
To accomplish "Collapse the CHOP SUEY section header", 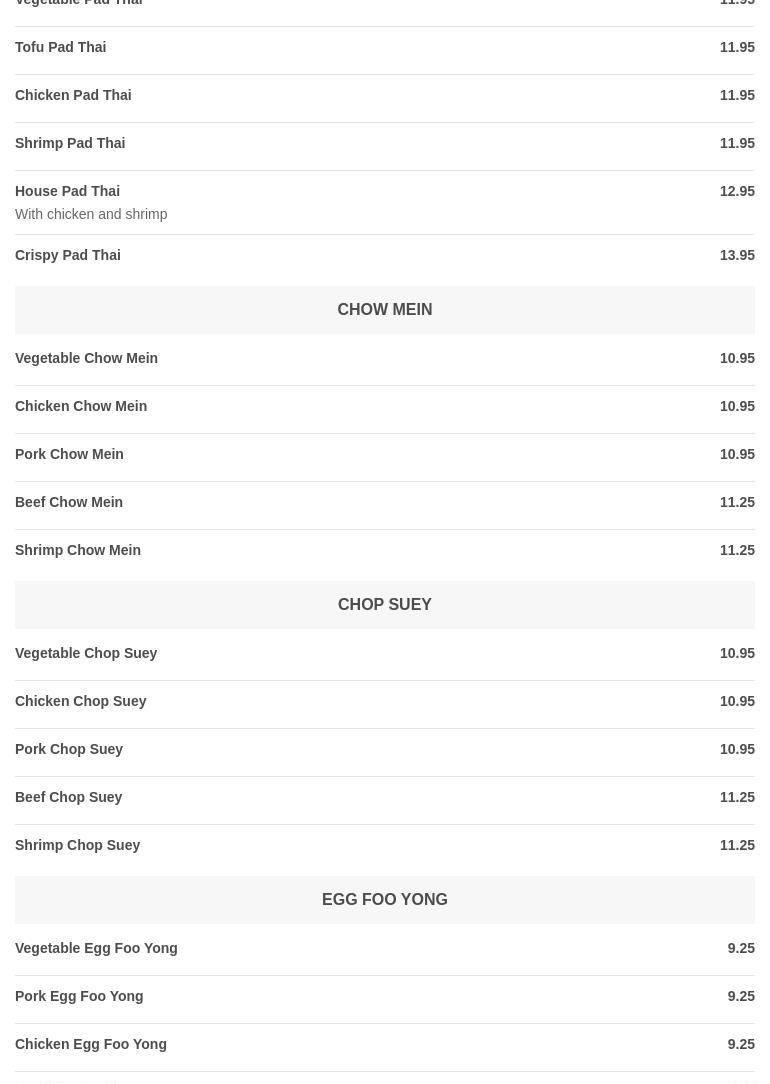I will (x=384, y=605).
